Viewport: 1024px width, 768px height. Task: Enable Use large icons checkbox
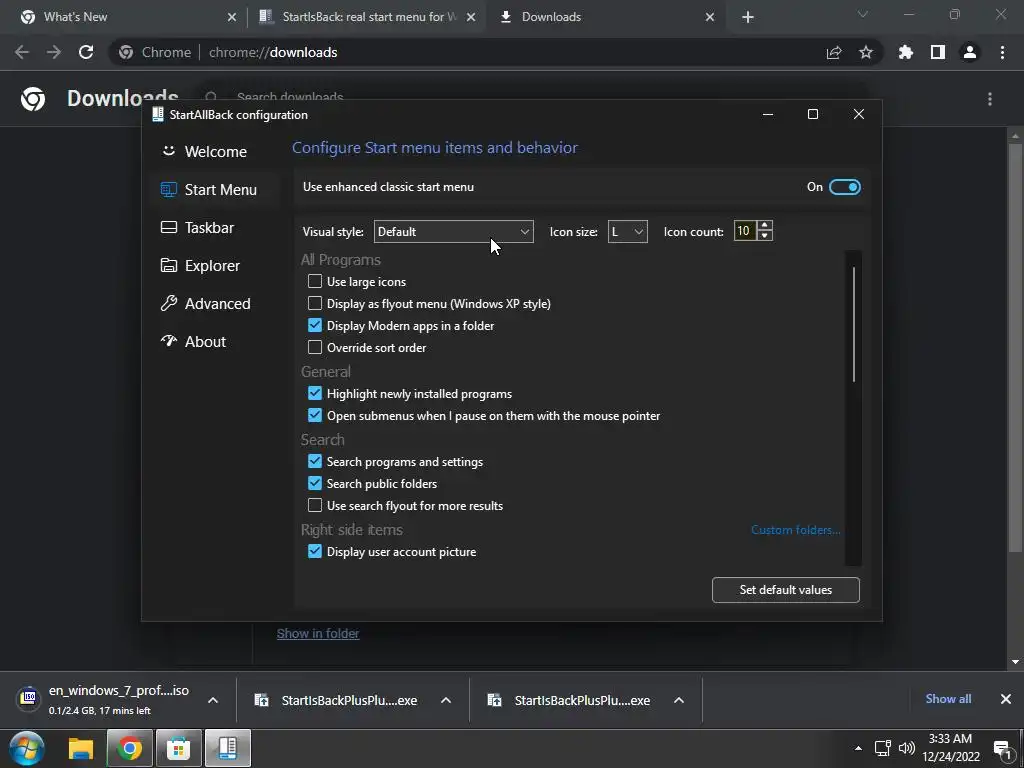[x=315, y=281]
